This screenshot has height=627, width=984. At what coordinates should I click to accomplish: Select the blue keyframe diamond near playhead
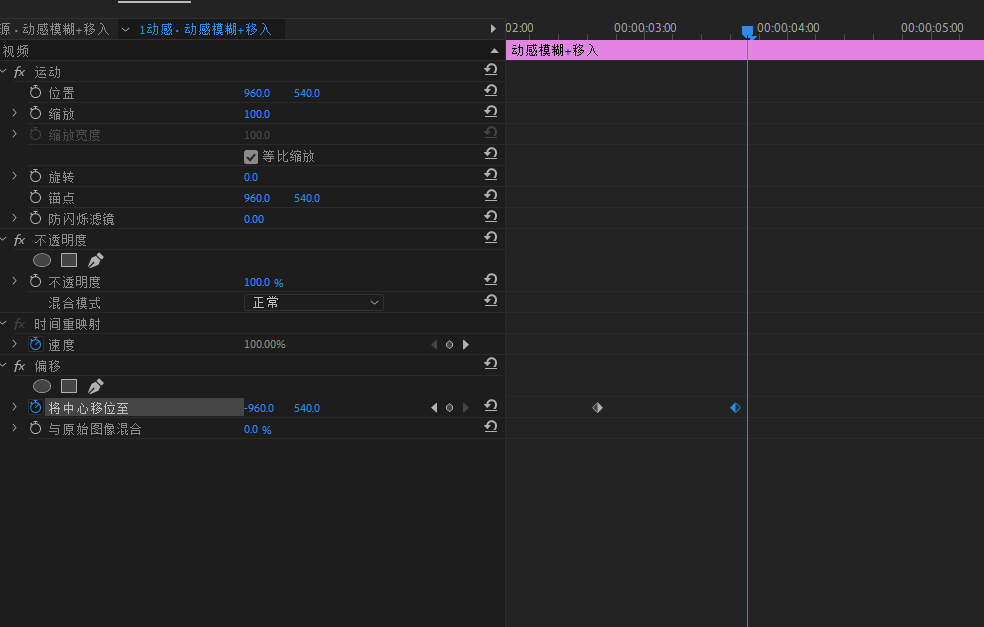point(735,408)
